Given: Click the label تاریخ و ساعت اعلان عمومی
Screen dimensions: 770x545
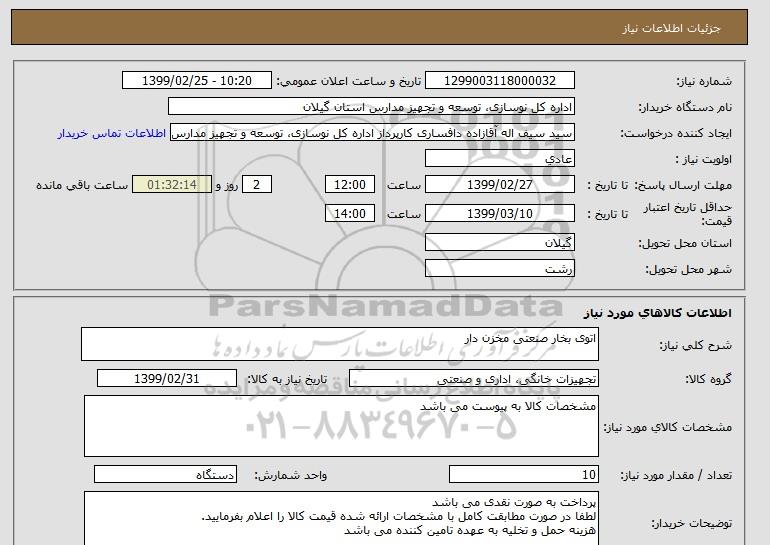Looking at the screenshot, I should click(349, 81).
